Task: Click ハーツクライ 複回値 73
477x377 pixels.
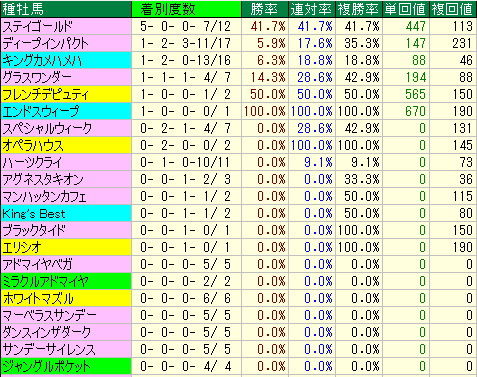Action: (x=466, y=162)
